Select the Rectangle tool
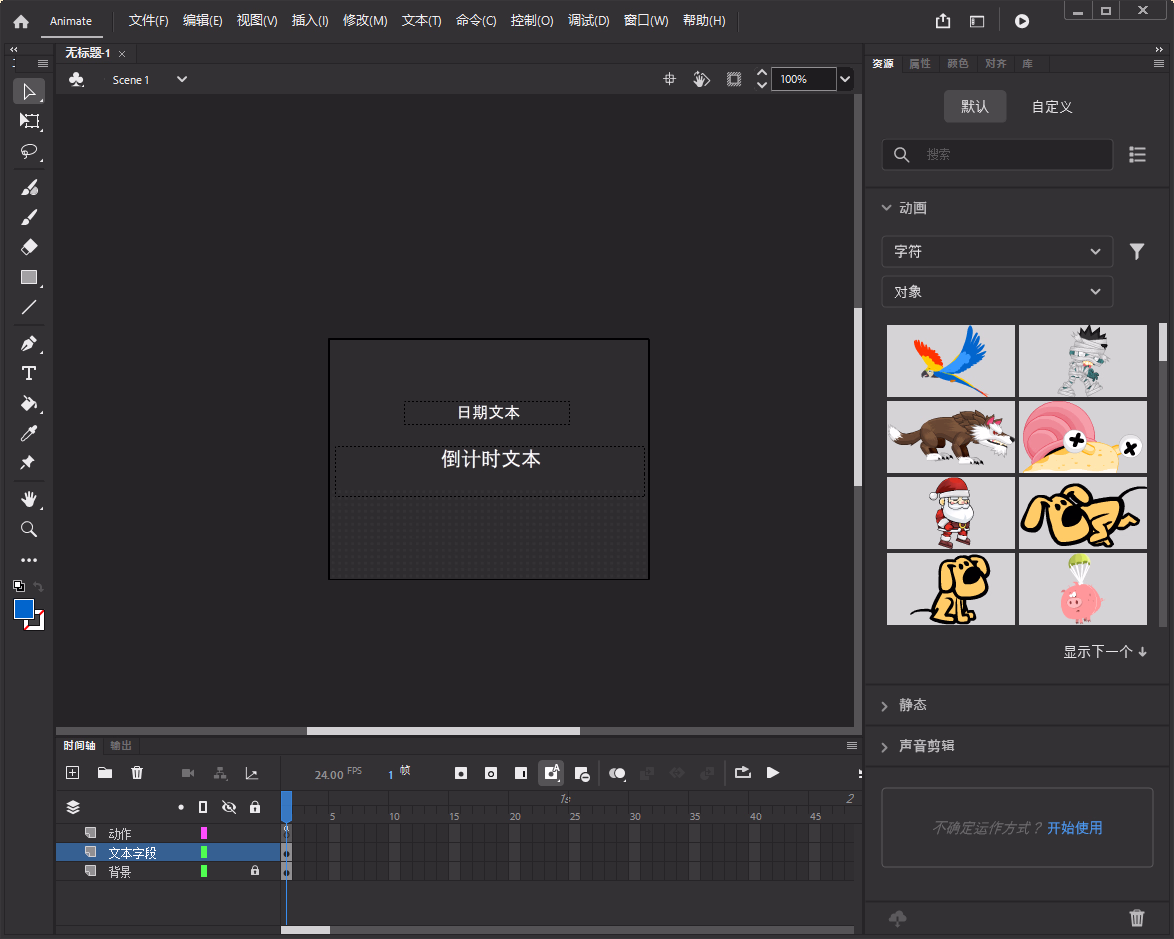1174x939 pixels. click(x=28, y=277)
